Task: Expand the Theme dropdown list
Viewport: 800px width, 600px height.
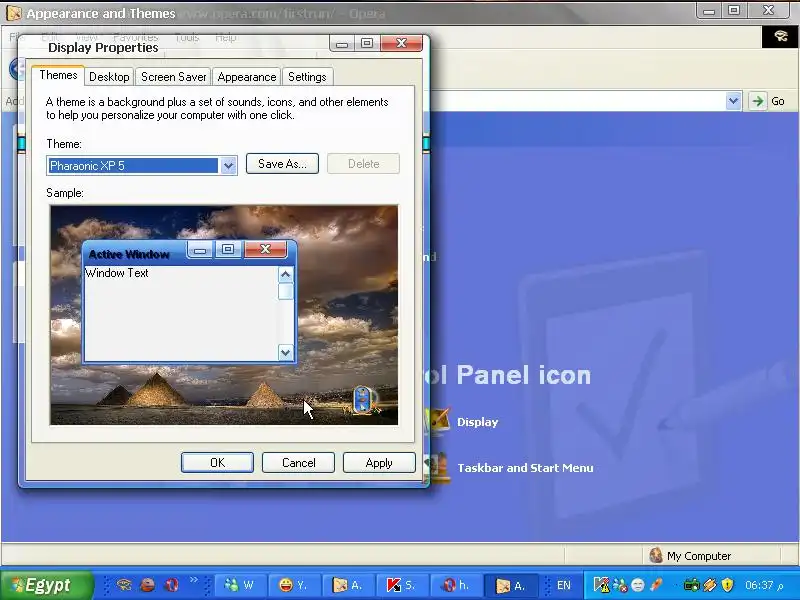Action: 229,165
